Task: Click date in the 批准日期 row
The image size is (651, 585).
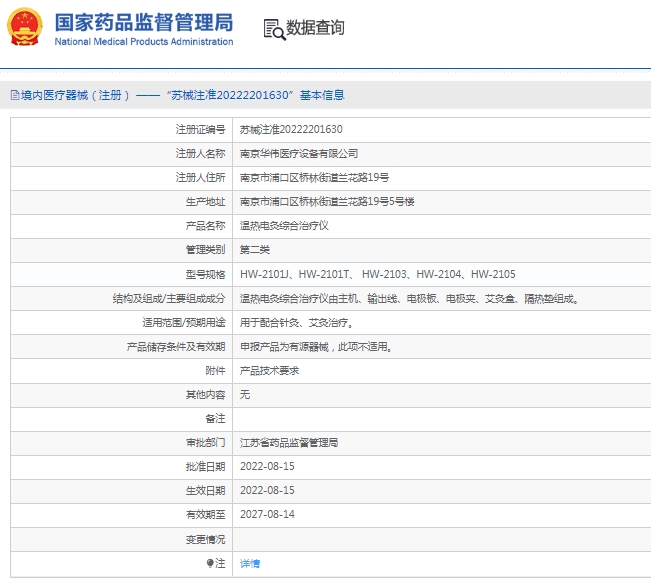Action: click(x=267, y=467)
